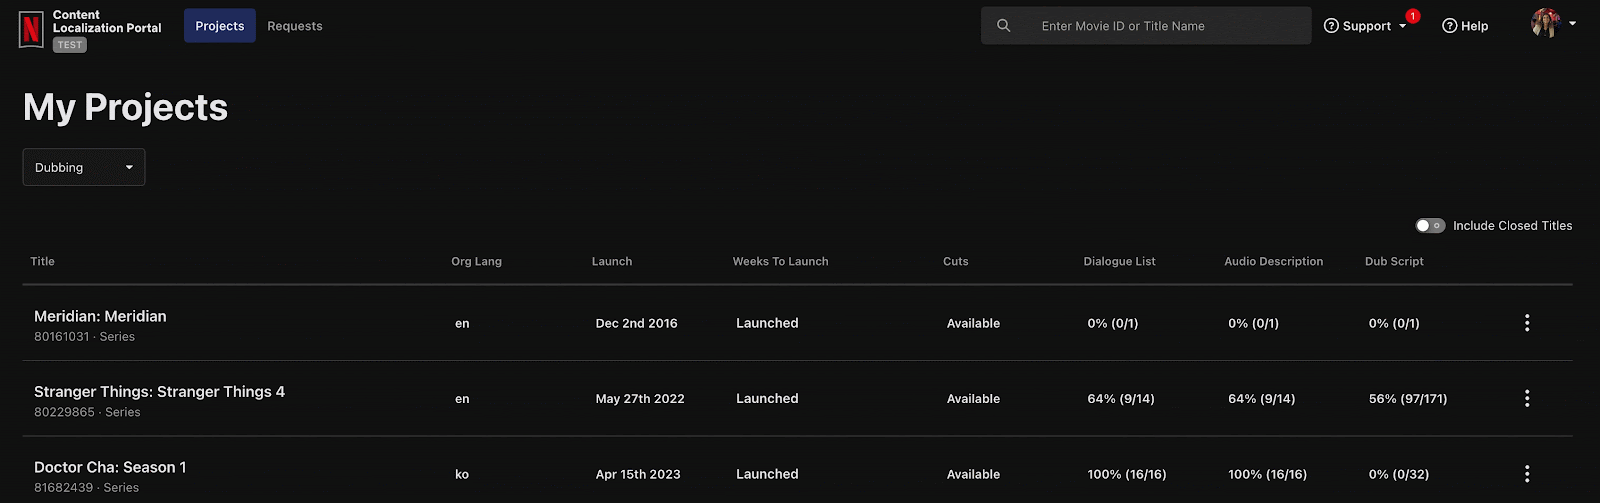Click the red notification badge

(x=1412, y=16)
